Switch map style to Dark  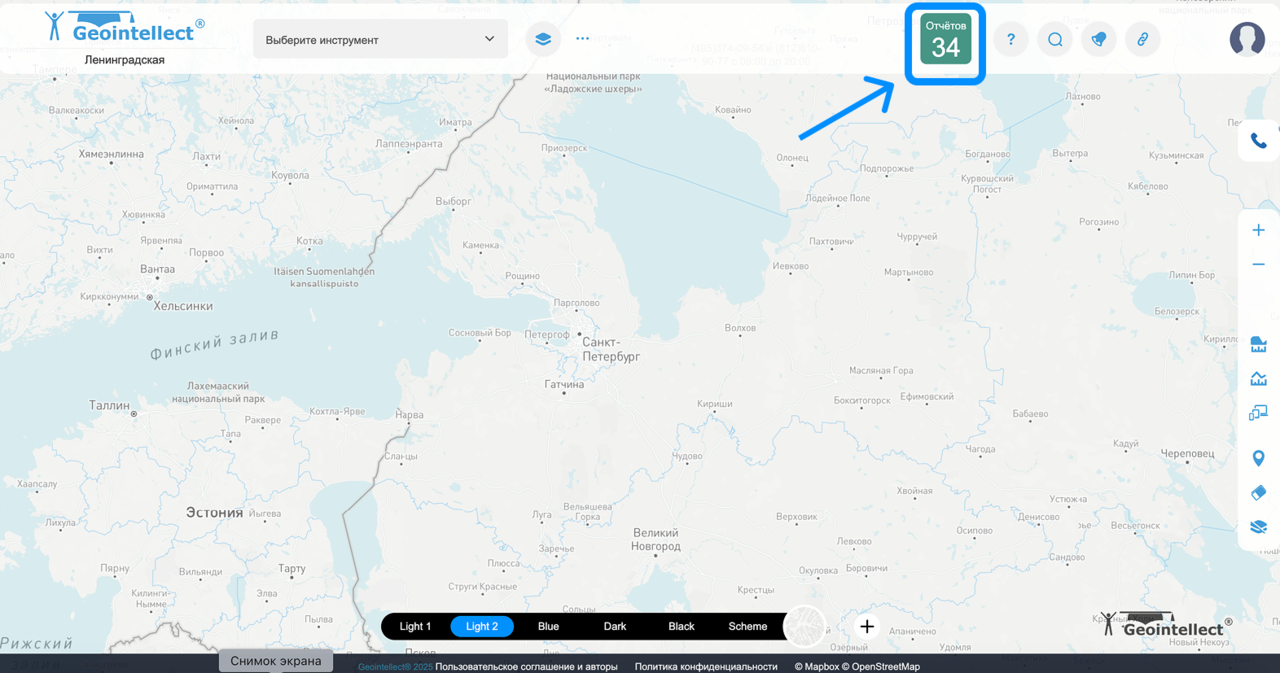point(615,627)
